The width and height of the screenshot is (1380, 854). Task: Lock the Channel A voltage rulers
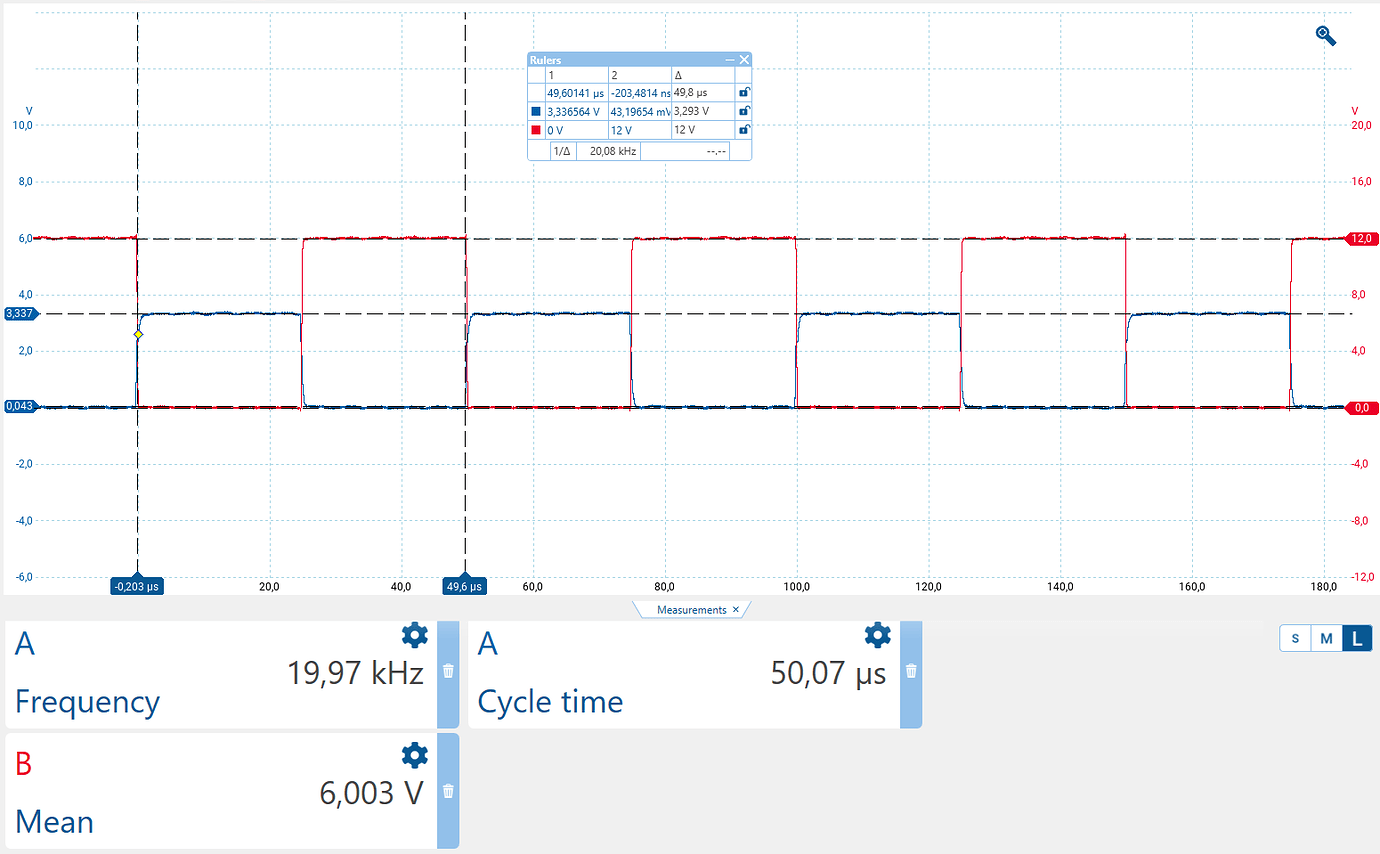click(x=744, y=111)
